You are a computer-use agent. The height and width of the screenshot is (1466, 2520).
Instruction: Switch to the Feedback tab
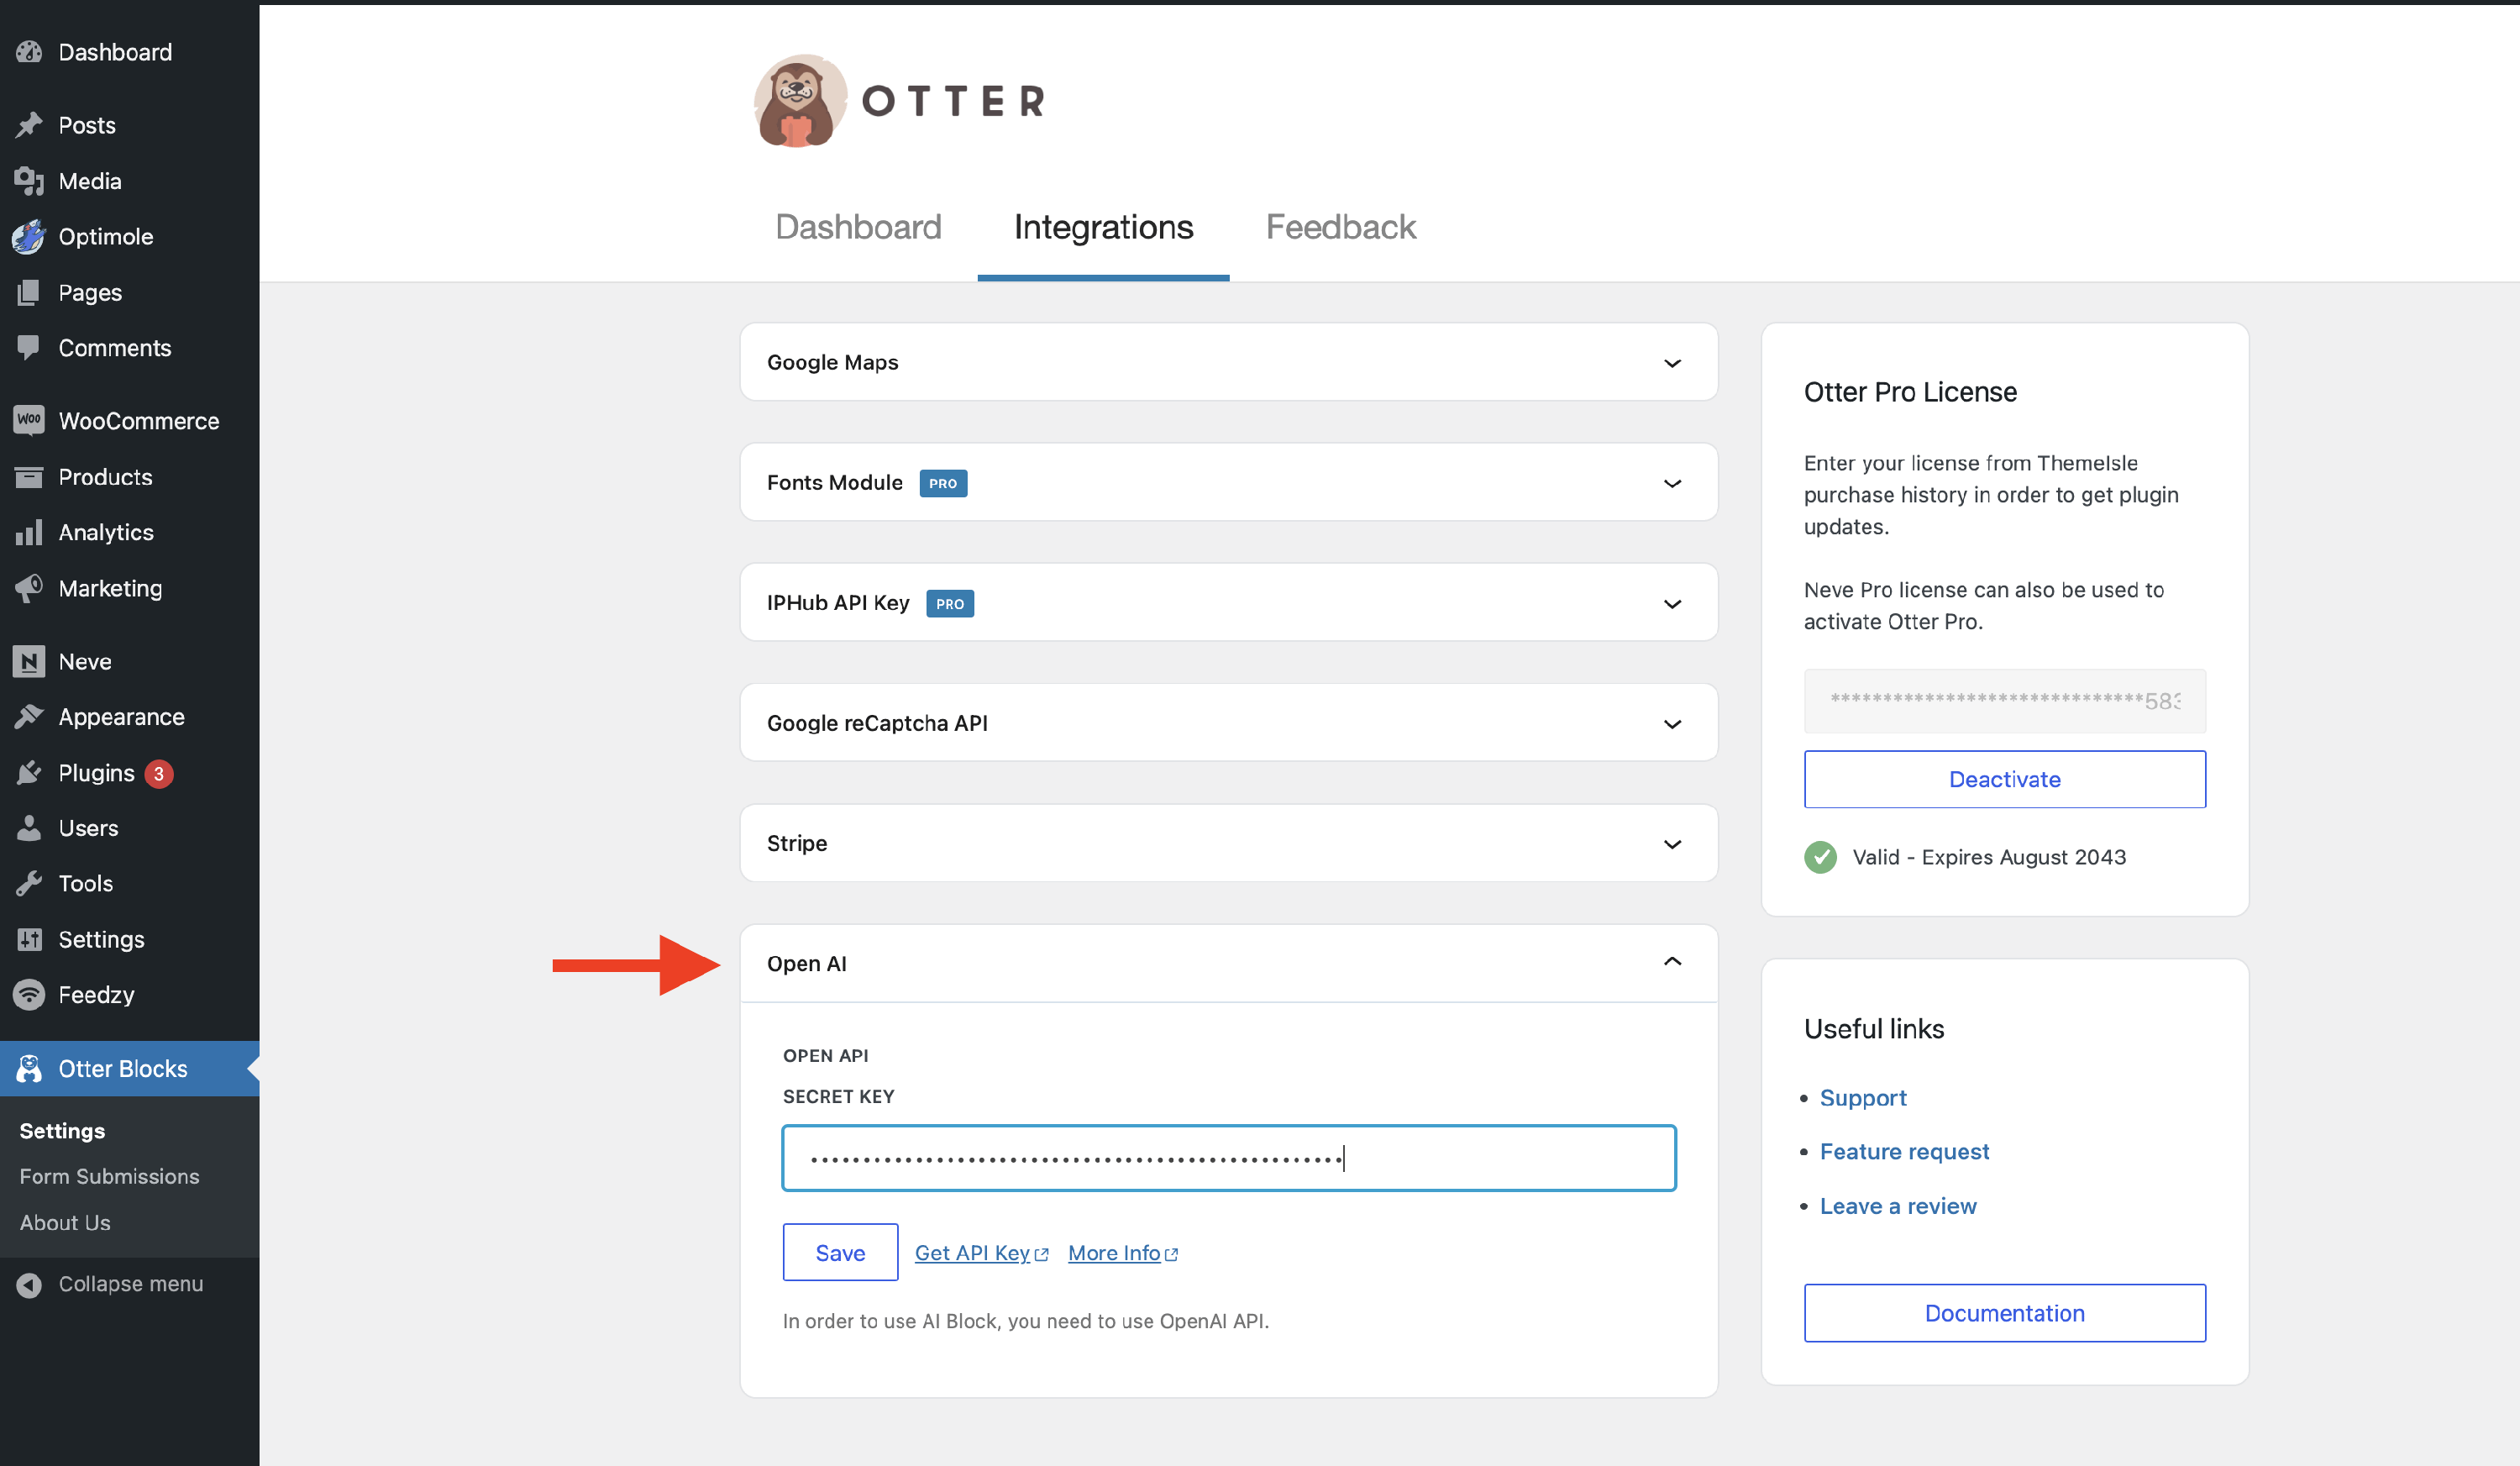click(x=1340, y=227)
